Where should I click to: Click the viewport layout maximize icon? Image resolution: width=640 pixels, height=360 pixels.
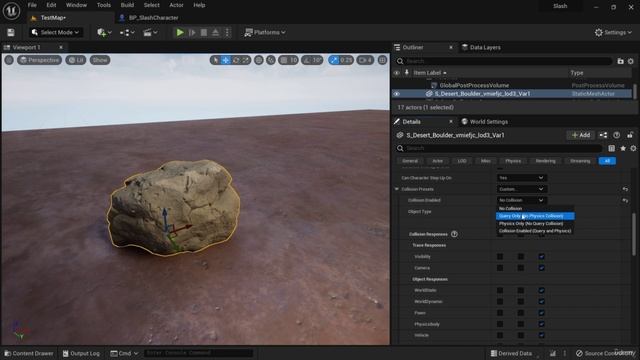click(382, 60)
